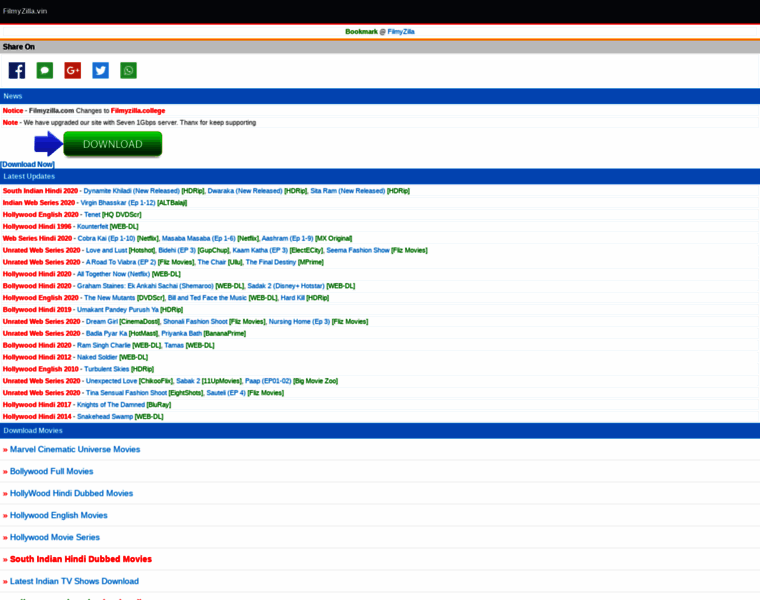Screen dimensions: 760x600
Task: Share via the green SMS message icon
Action: coord(45,70)
